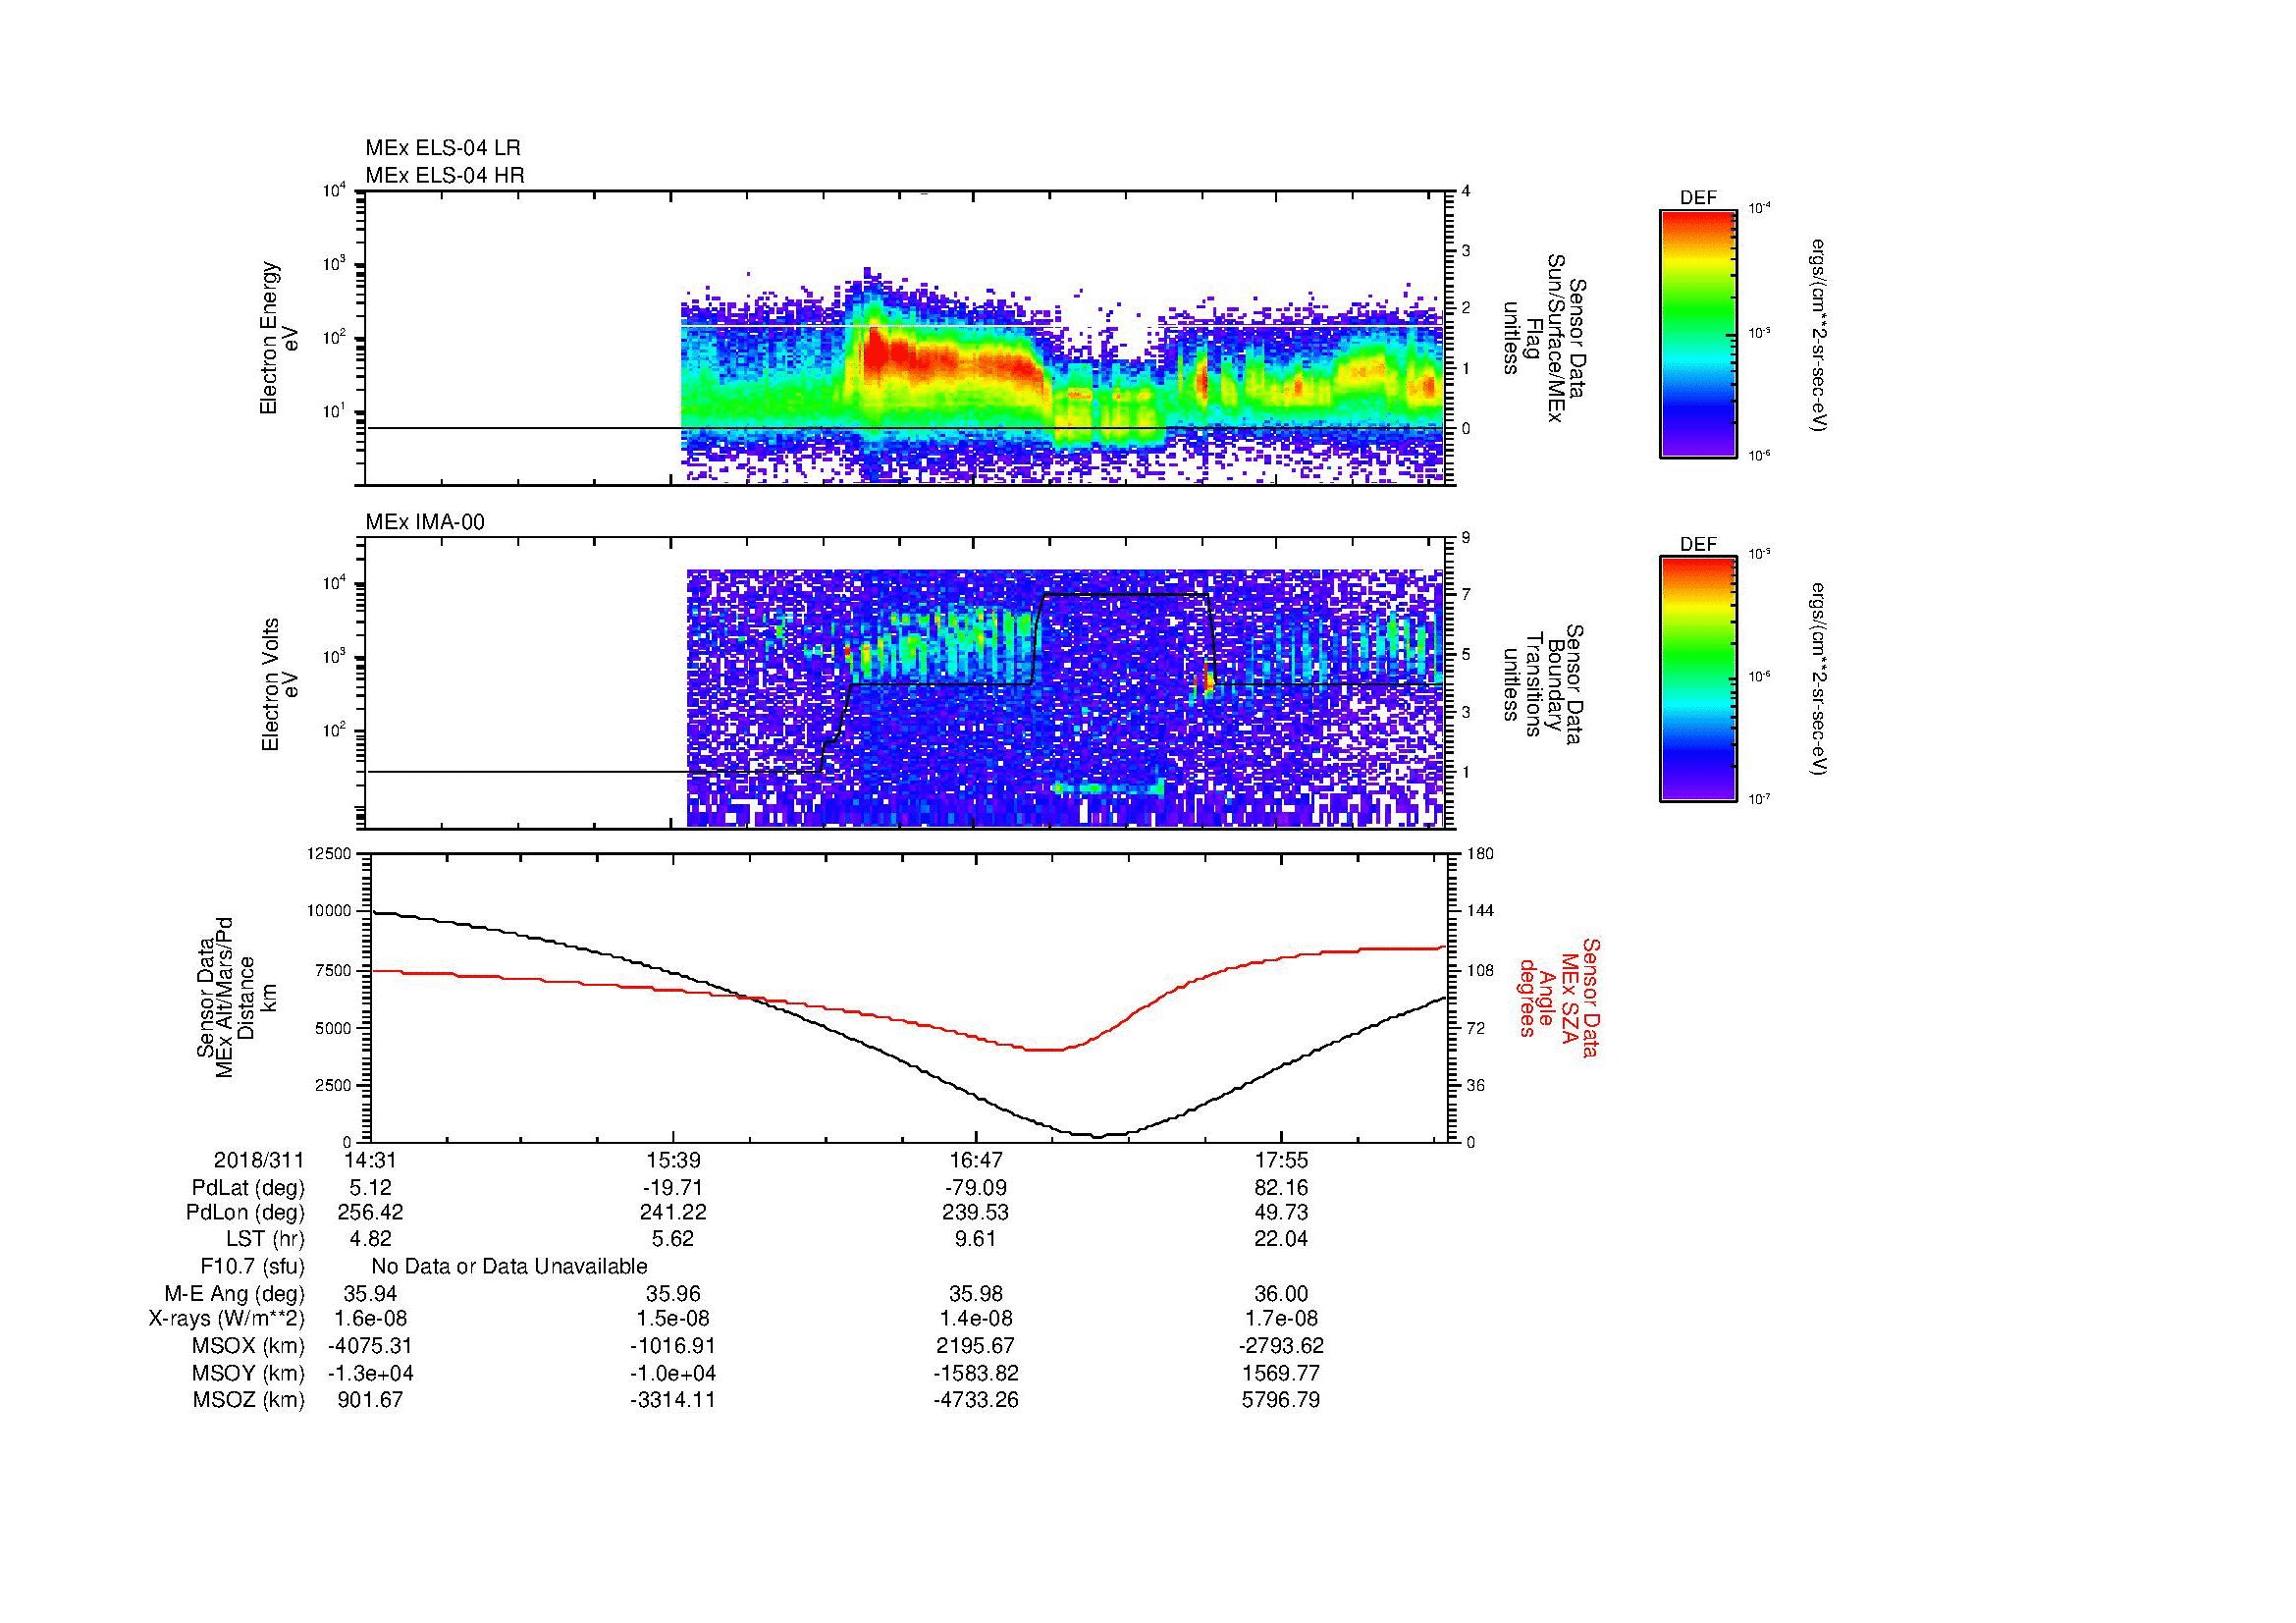Viewport: 2296px width, 1623px height.
Task: Click the PdLat value '5.12'
Action: point(369,1188)
